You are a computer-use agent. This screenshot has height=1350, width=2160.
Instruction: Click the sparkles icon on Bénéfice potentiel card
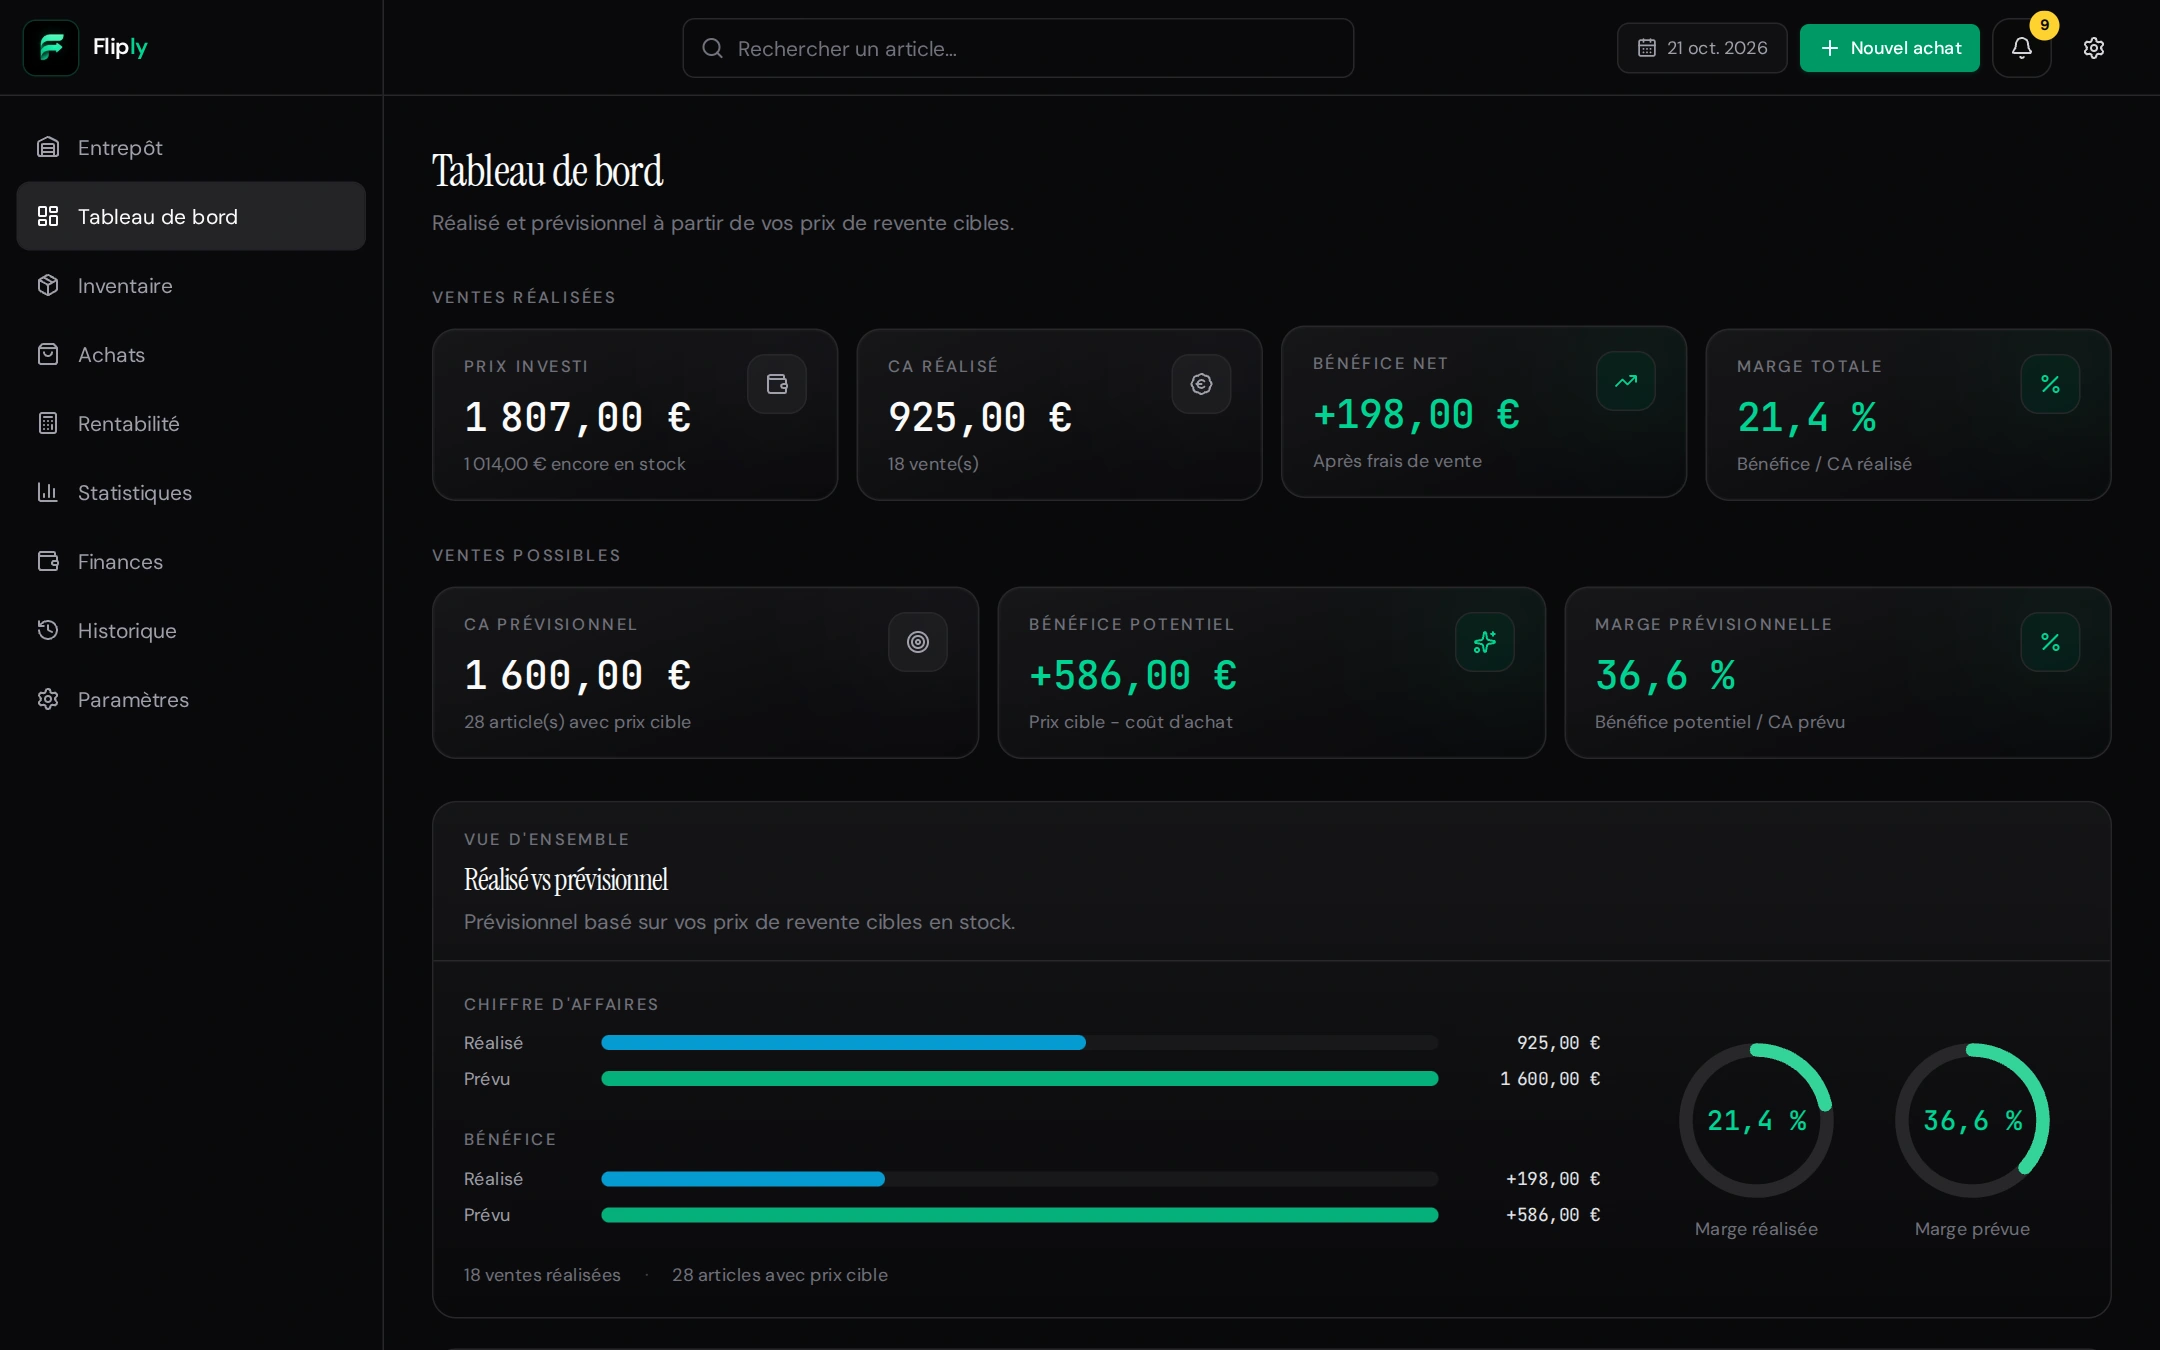tap(1485, 642)
